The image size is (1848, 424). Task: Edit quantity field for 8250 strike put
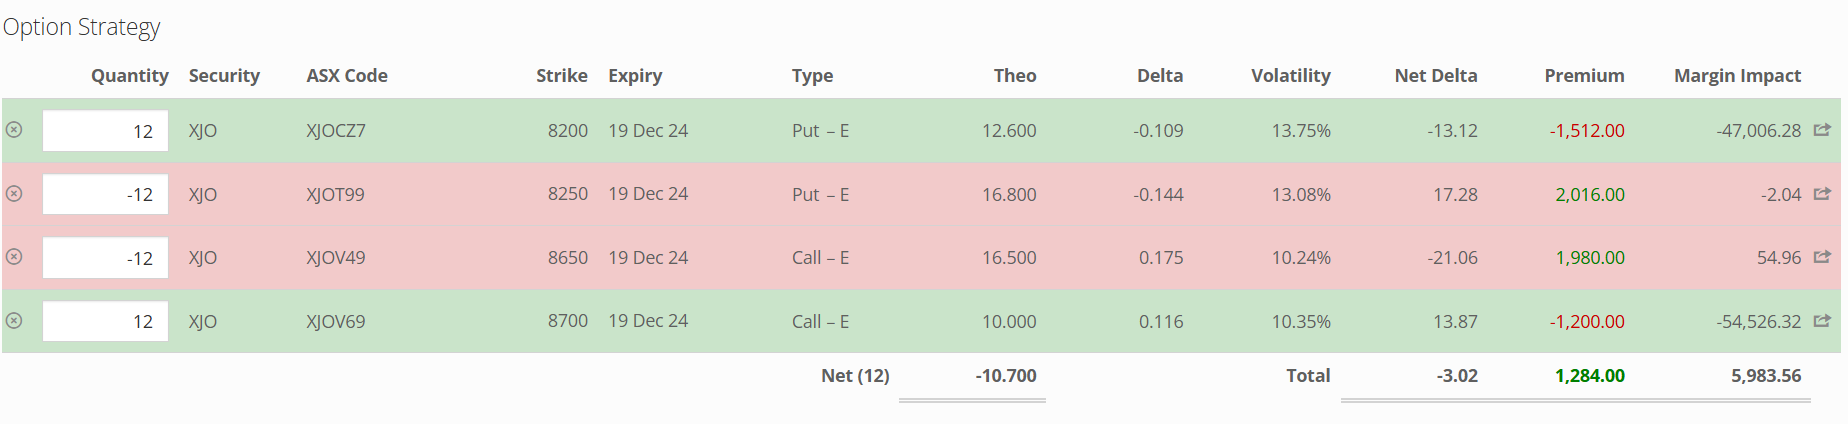click(105, 194)
